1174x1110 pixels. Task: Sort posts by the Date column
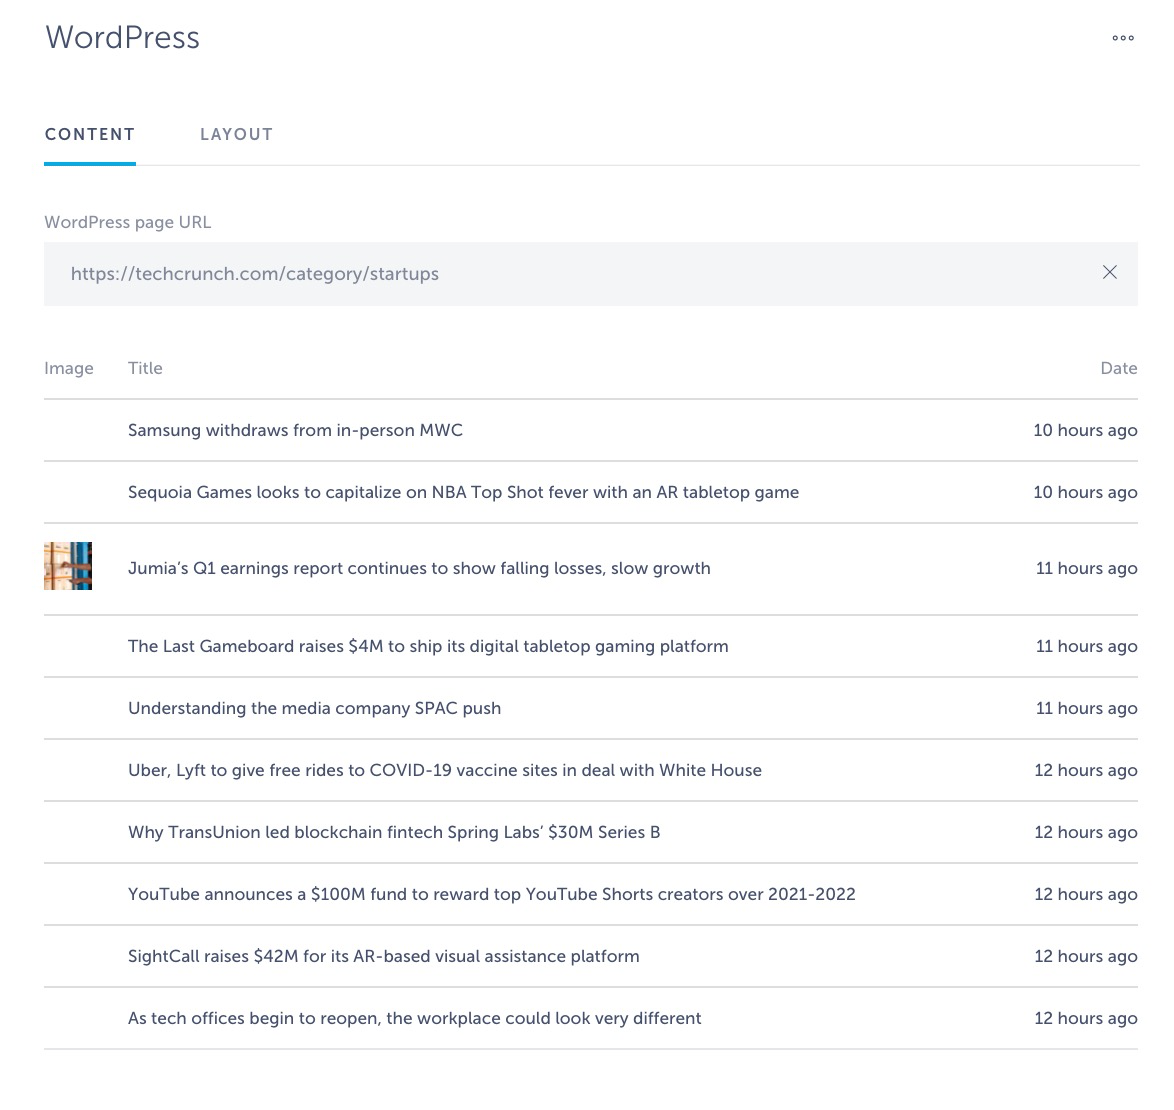click(x=1119, y=368)
